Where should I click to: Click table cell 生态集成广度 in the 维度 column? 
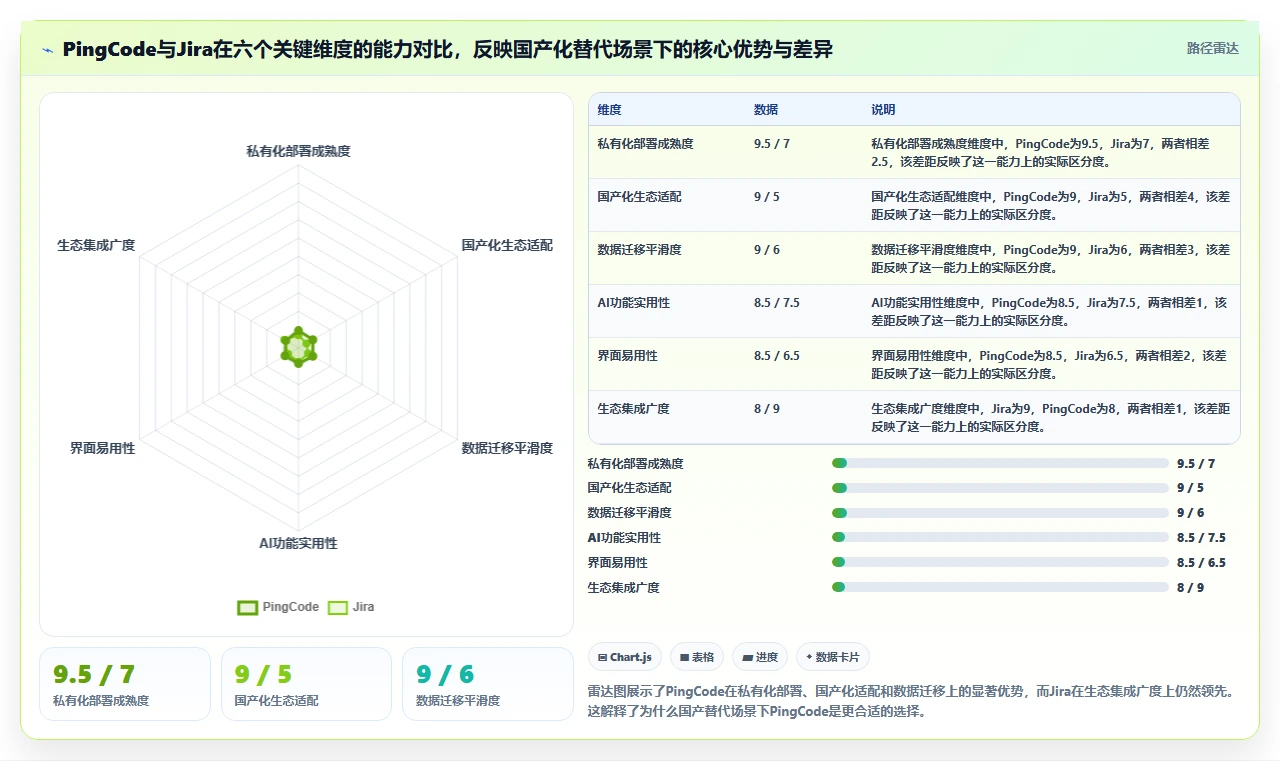click(633, 409)
